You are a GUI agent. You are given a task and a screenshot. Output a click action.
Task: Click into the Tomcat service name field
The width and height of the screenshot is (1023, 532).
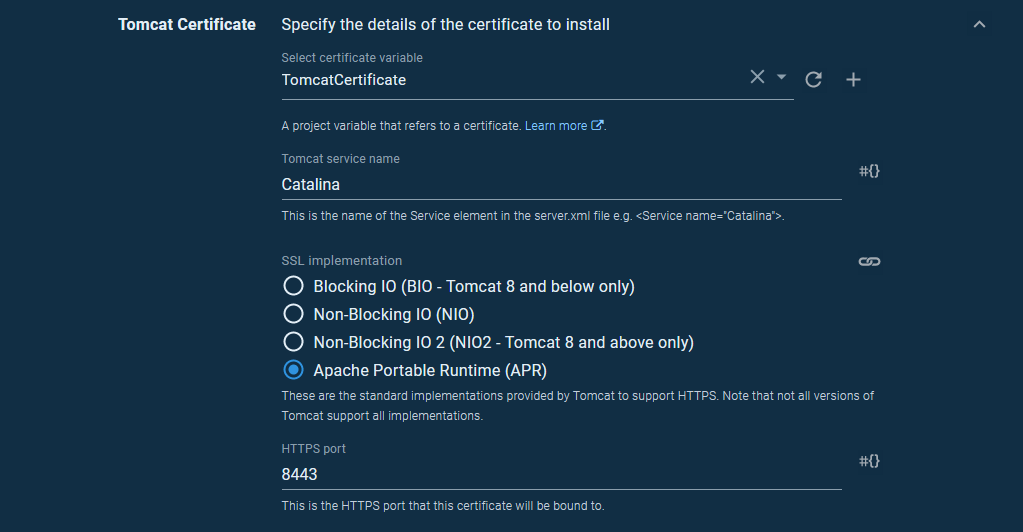pyautogui.click(x=560, y=185)
